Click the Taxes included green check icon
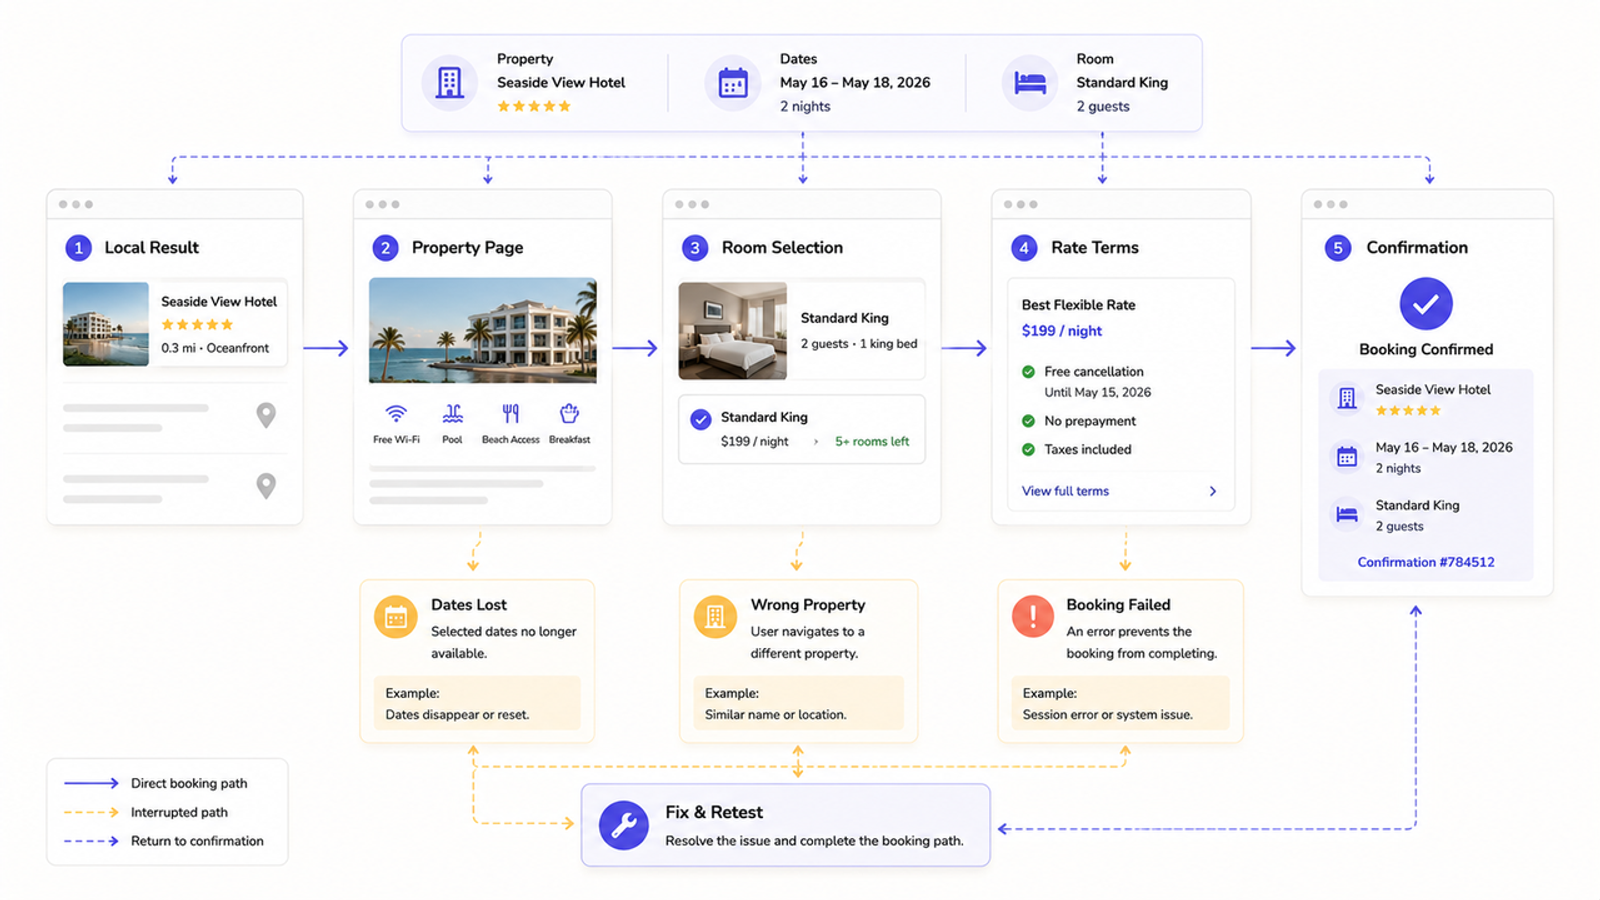Image resolution: width=1600 pixels, height=900 pixels. pyautogui.click(x=1028, y=449)
